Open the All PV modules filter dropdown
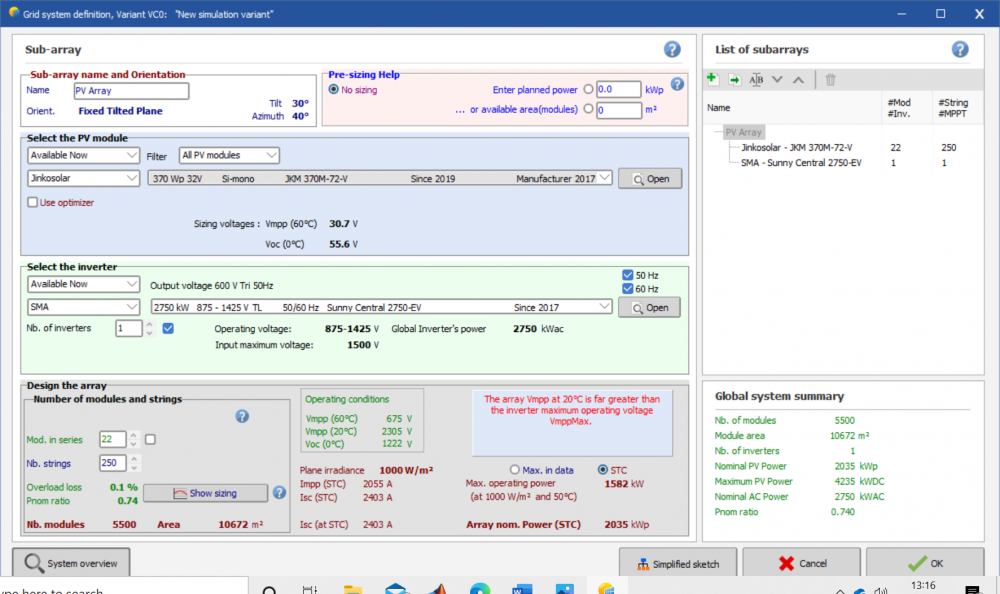This screenshot has width=1000, height=594. click(229, 155)
